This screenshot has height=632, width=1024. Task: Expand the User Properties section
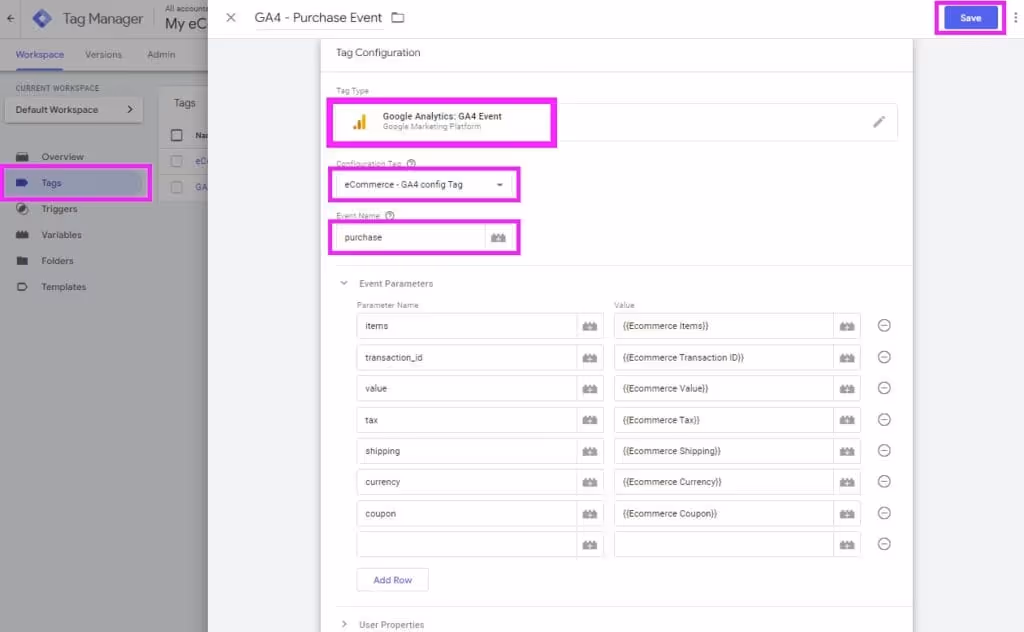pos(344,624)
